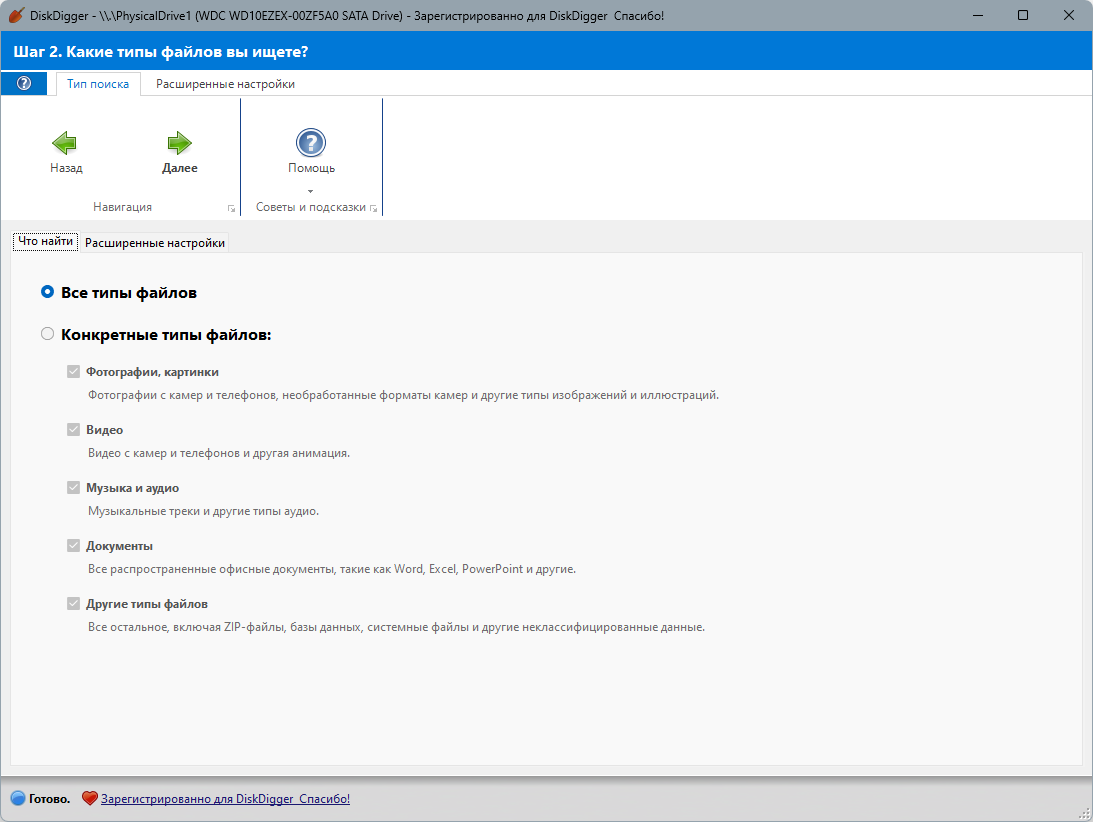Screen dimensions: 1093x822
Task: Toggle the Фотографии, картинки checkbox
Action: [x=73, y=372]
